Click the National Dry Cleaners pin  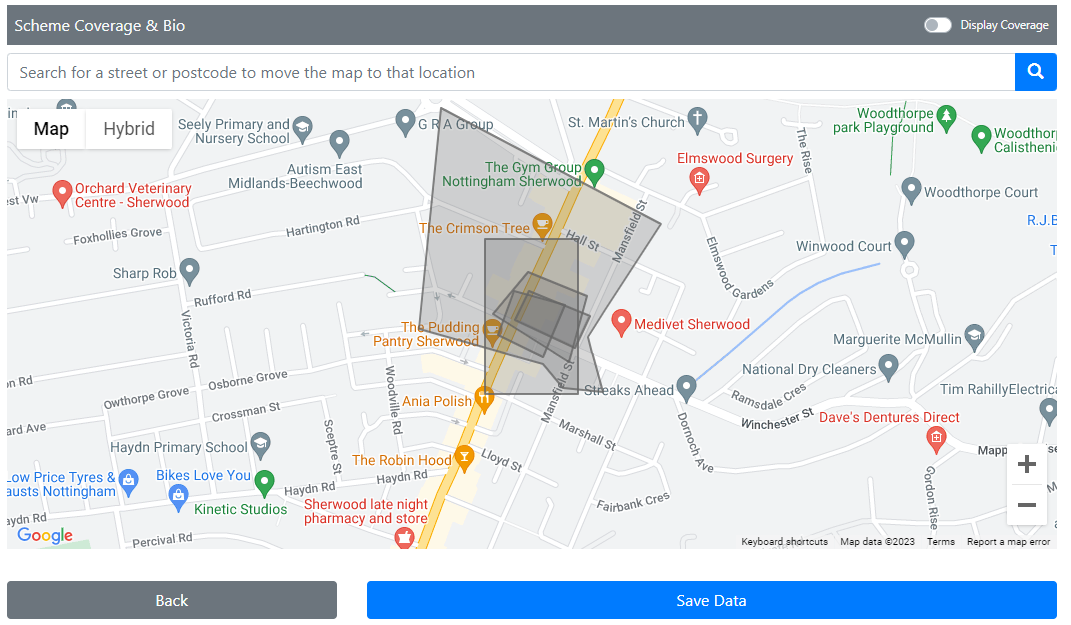click(x=888, y=367)
